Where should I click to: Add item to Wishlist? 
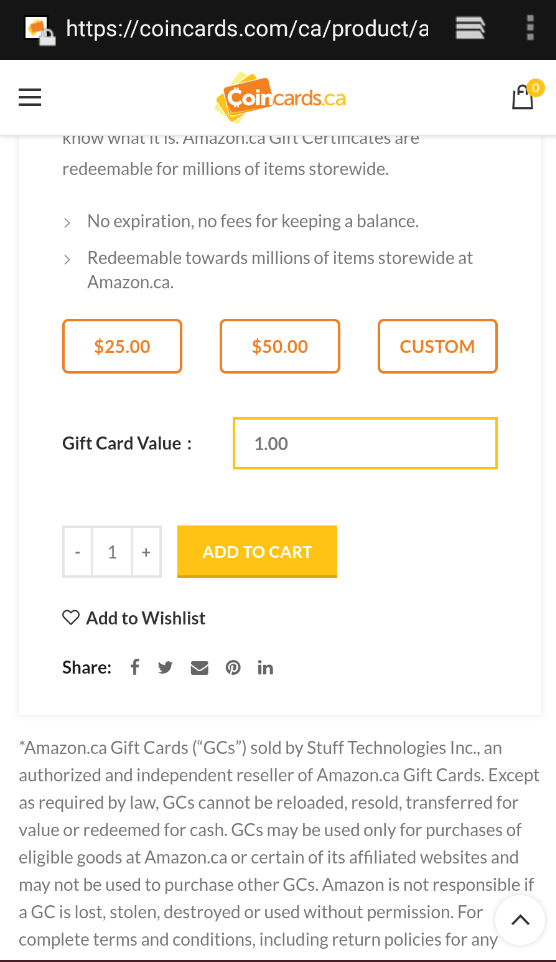134,618
